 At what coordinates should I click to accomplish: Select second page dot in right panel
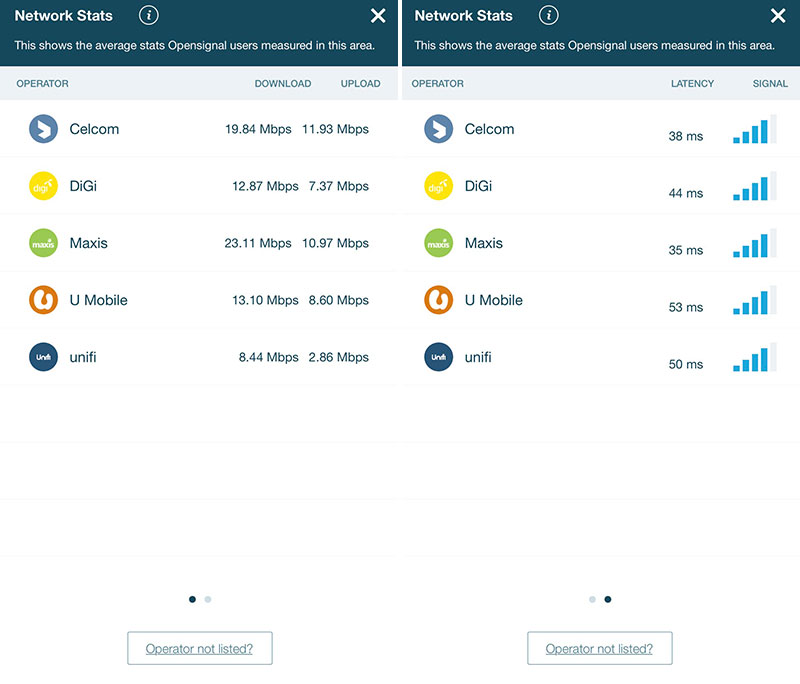point(608,599)
